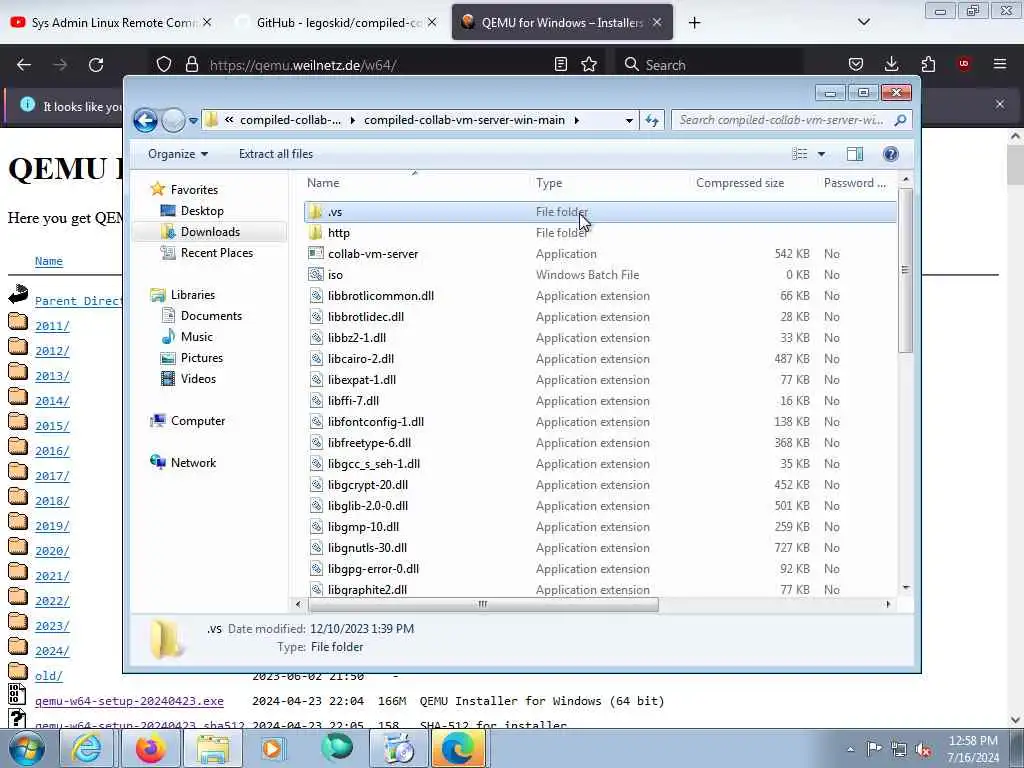Click the vertical scrollbar in the file list
Image resolution: width=1024 pixels, height=768 pixels.
coord(905,270)
